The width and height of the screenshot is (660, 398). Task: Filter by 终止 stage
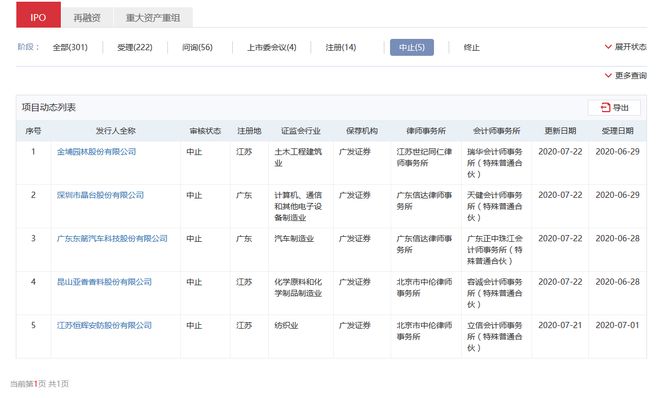click(x=471, y=48)
